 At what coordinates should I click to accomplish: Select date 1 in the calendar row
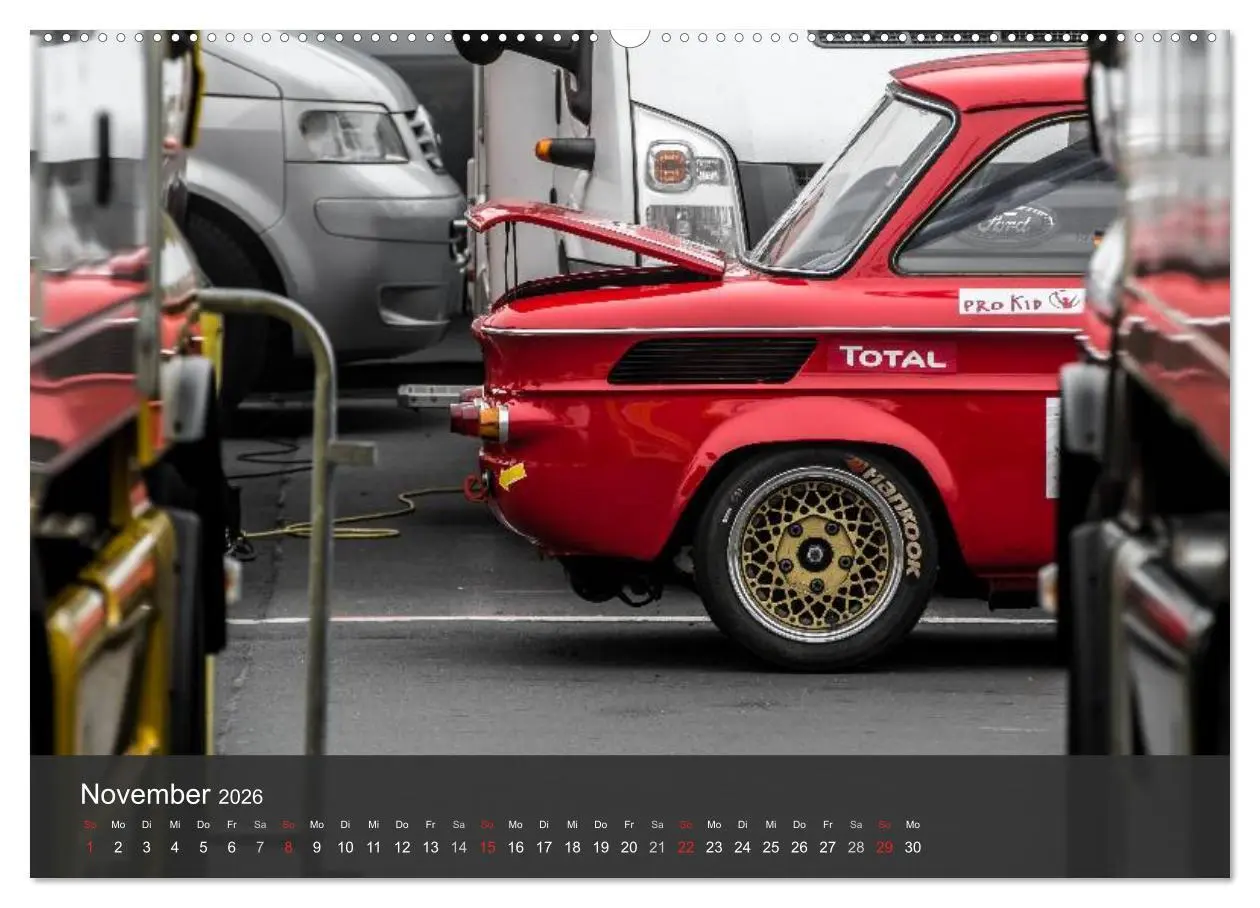[90, 847]
